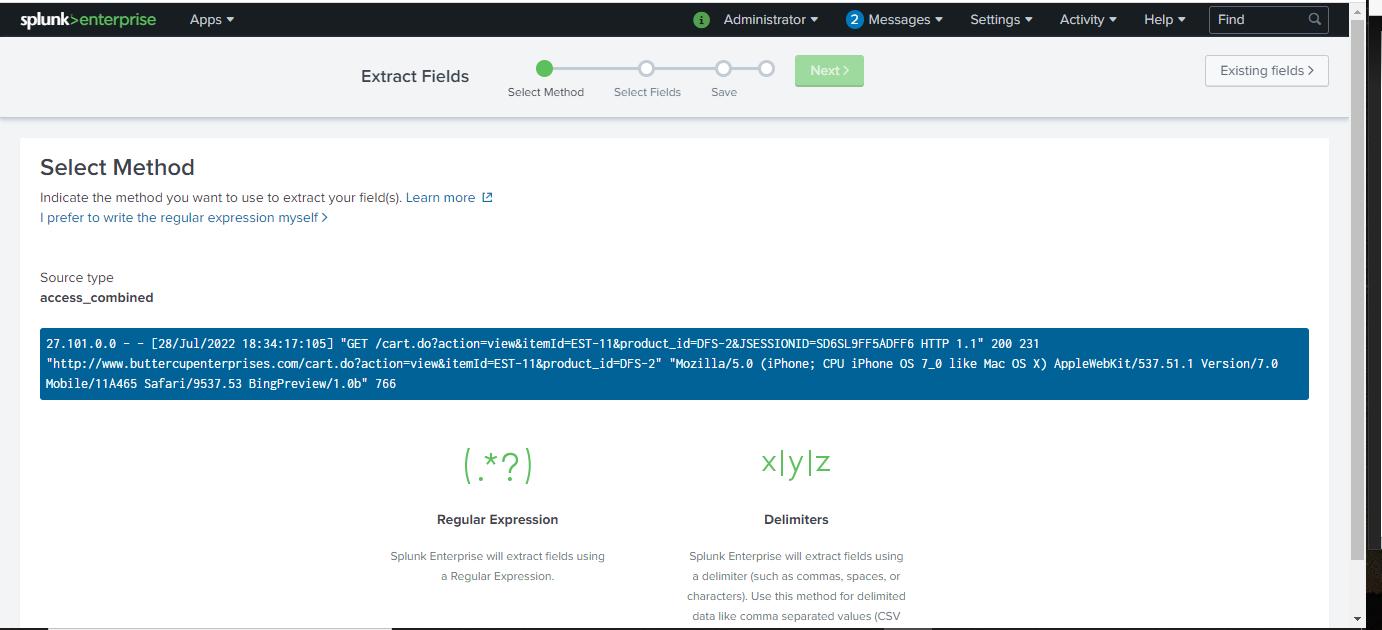Screen dimensions: 1382x630
Task: Click the Learn more external link icon
Action: click(x=487, y=197)
